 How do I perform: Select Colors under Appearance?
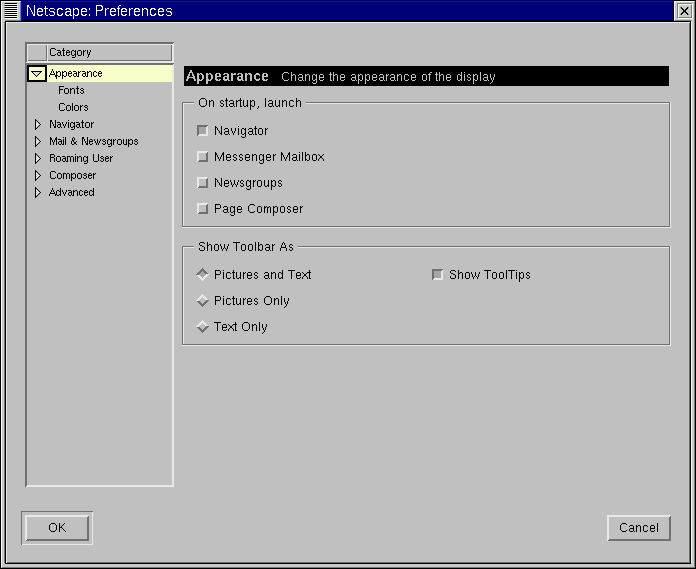coord(73,107)
